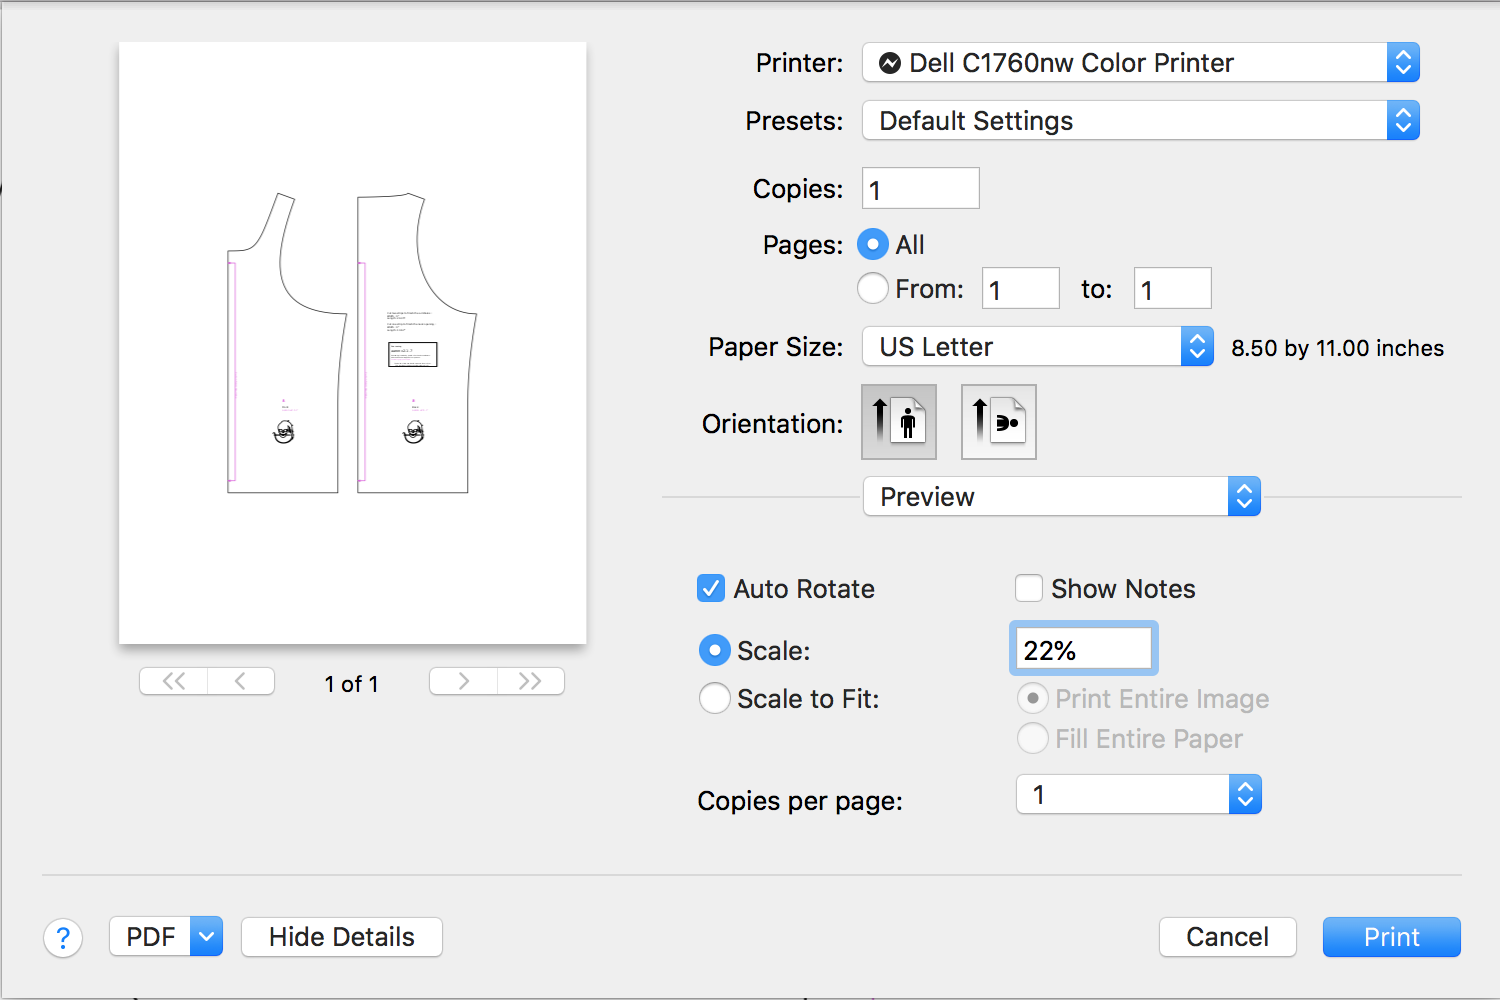The height and width of the screenshot is (1000, 1500).
Task: Open the Paper Size dropdown
Action: (1038, 347)
